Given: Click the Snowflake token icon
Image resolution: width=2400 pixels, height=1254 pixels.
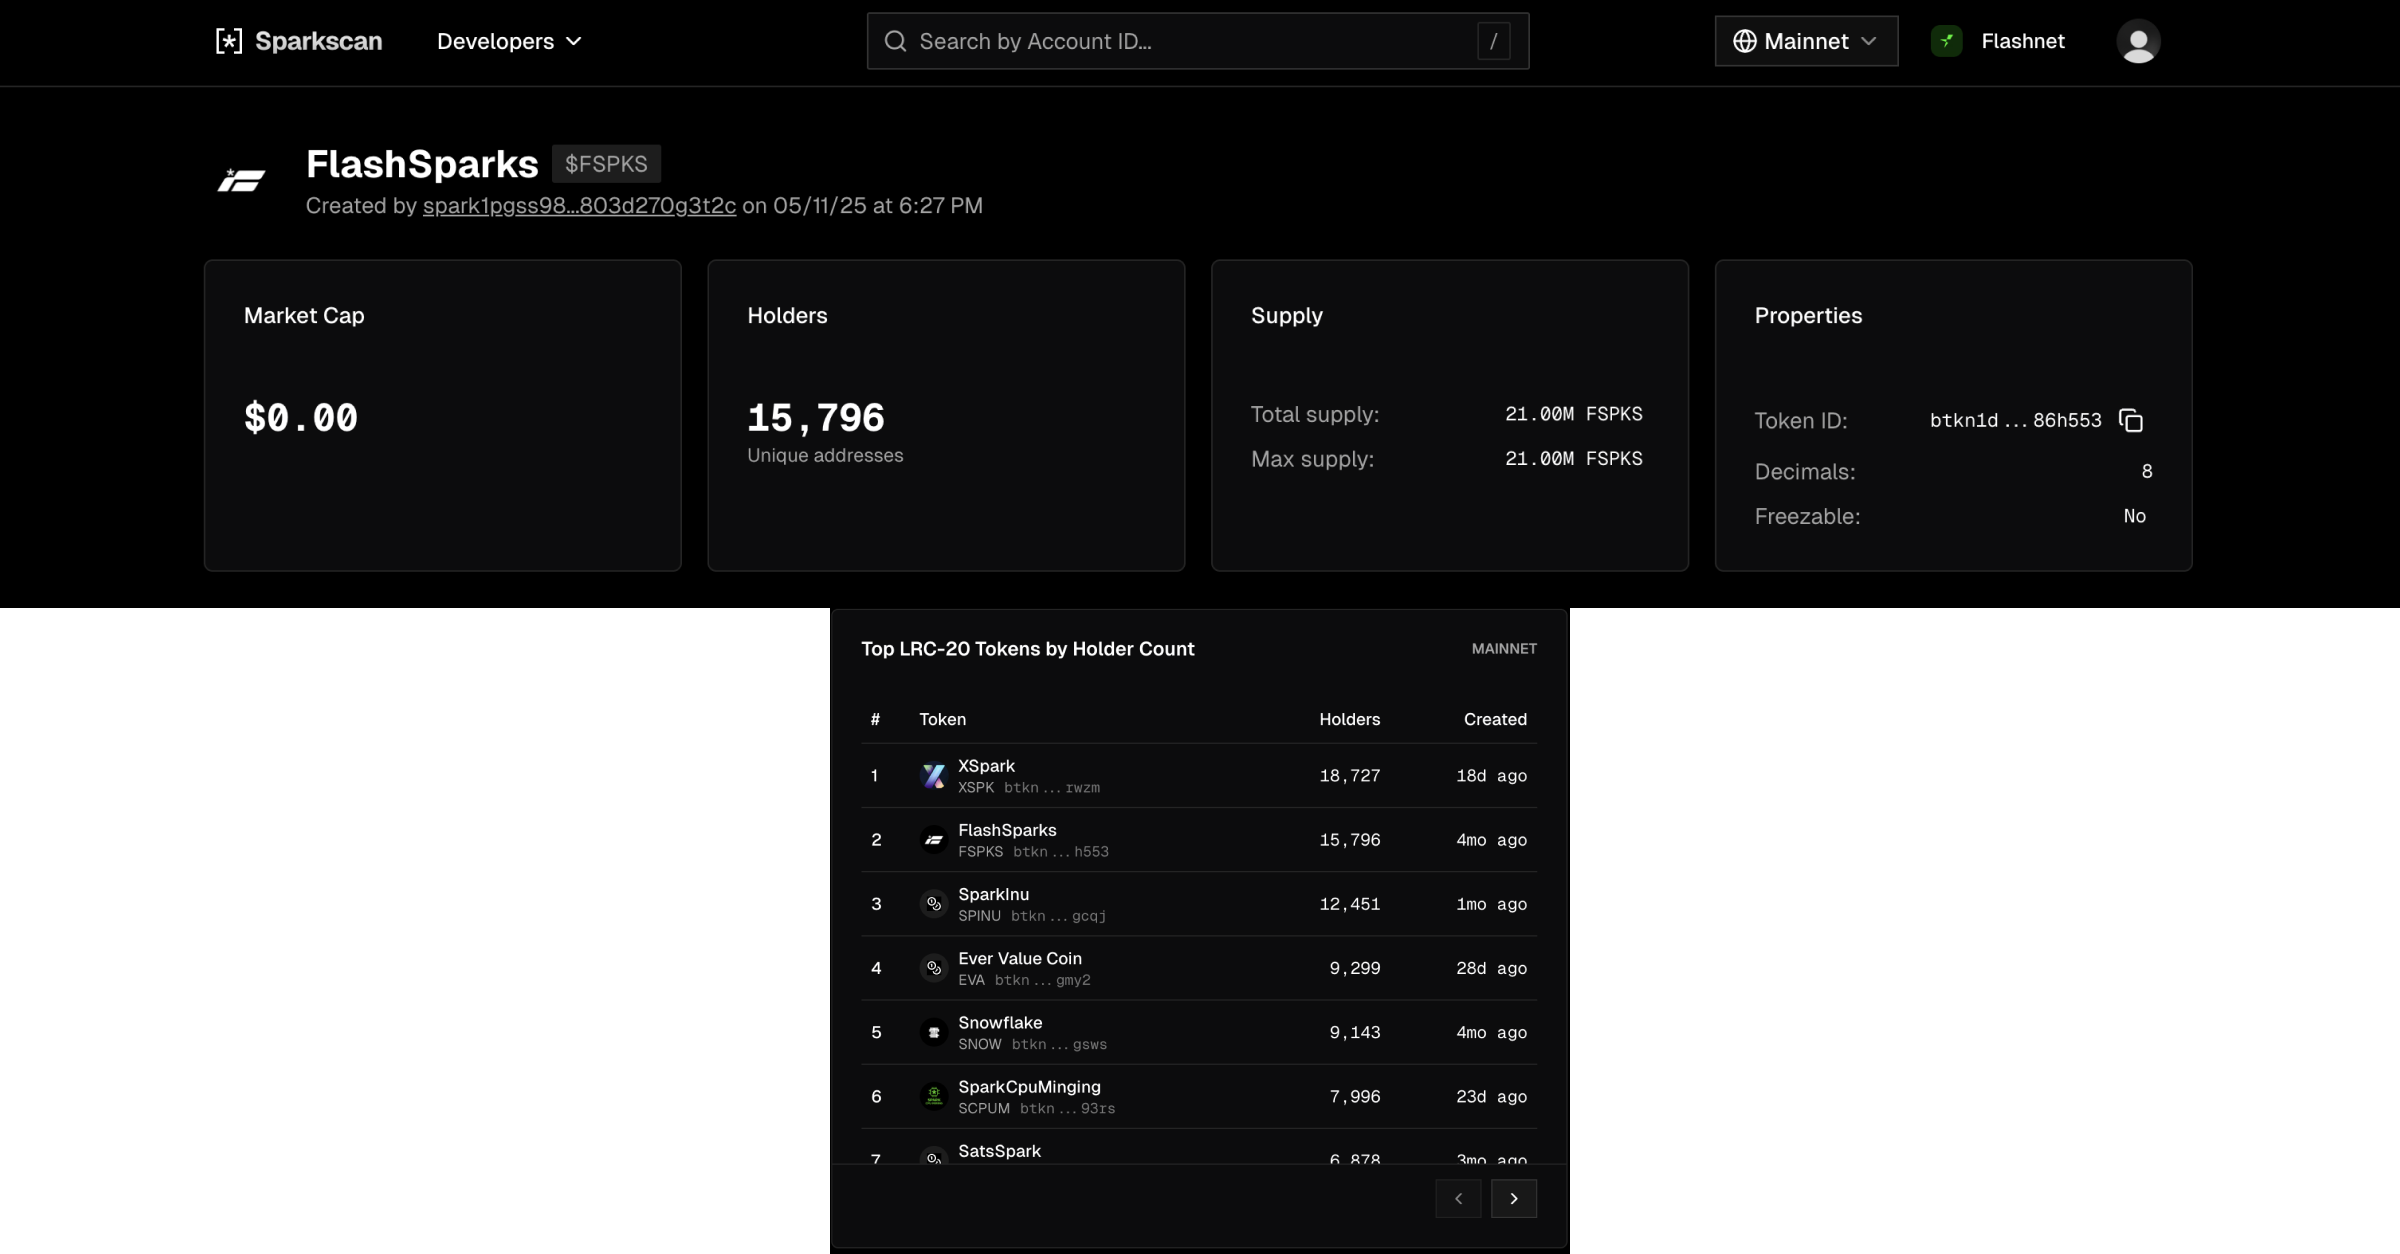Looking at the screenshot, I should click(x=933, y=1032).
